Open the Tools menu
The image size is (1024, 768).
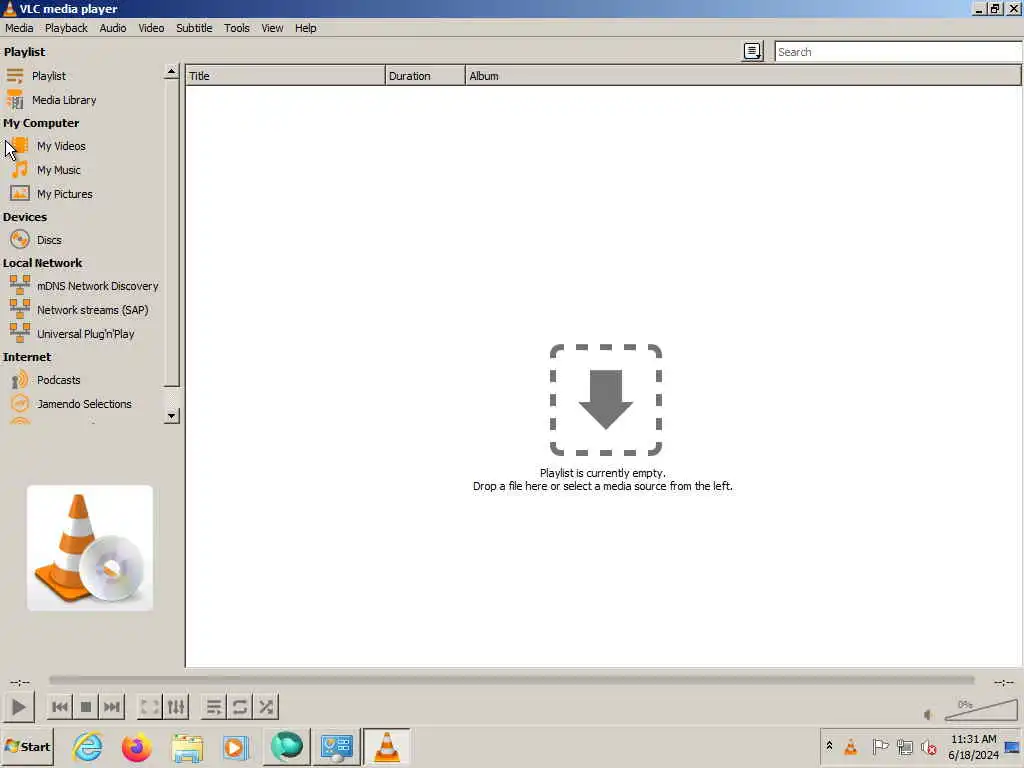coord(236,28)
